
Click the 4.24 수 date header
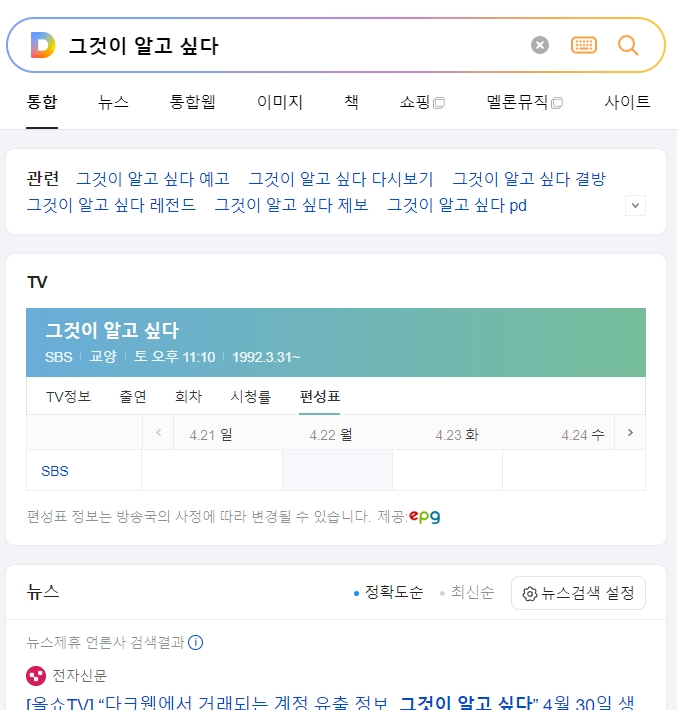click(583, 435)
